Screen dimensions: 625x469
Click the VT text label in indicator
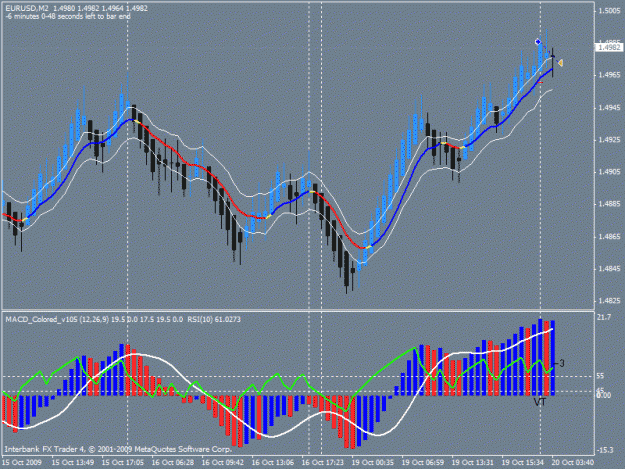tap(540, 402)
